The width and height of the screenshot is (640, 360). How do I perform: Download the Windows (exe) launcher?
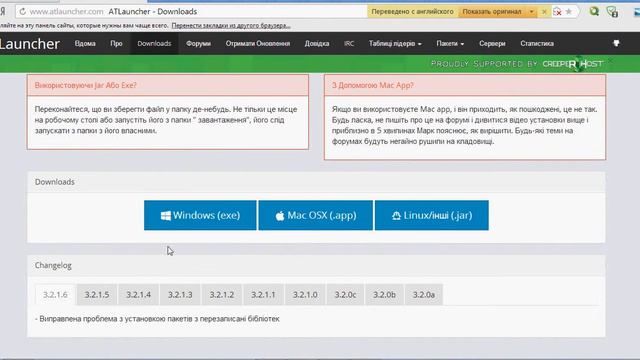coord(200,215)
